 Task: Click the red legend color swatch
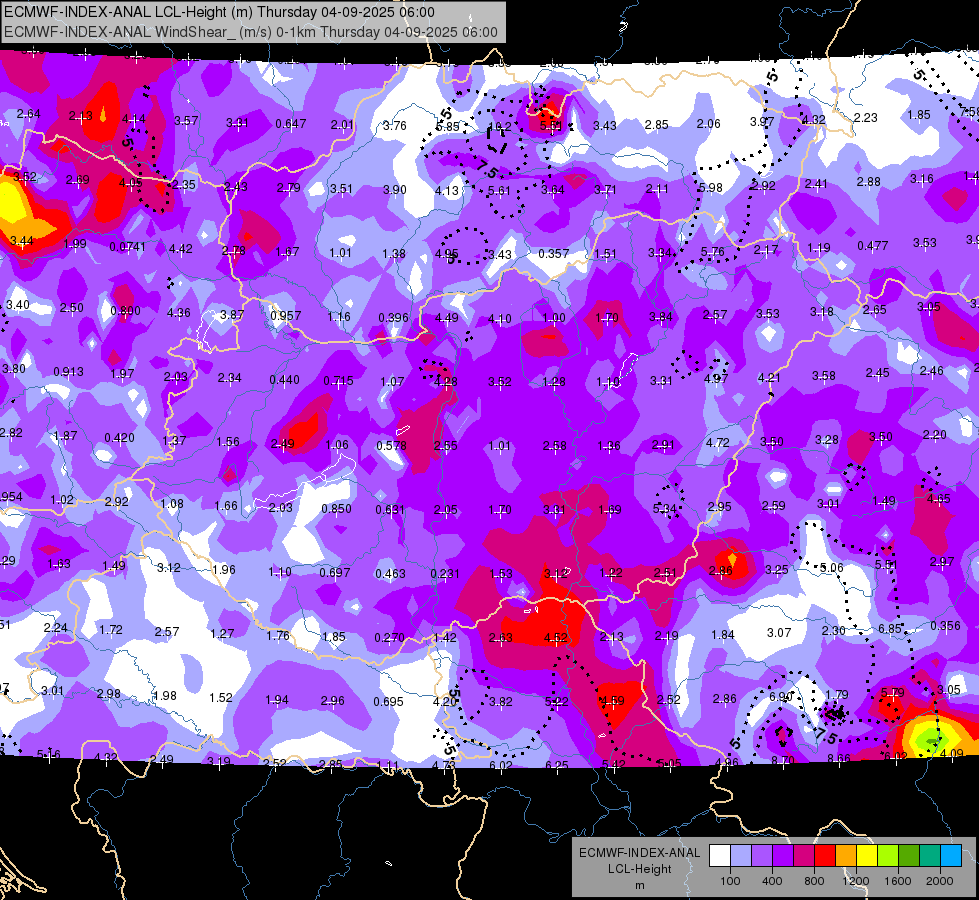coord(825,856)
